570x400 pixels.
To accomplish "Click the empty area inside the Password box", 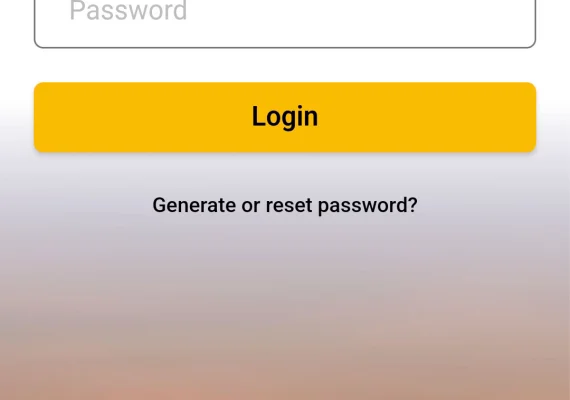I will click(x=364, y=22).
